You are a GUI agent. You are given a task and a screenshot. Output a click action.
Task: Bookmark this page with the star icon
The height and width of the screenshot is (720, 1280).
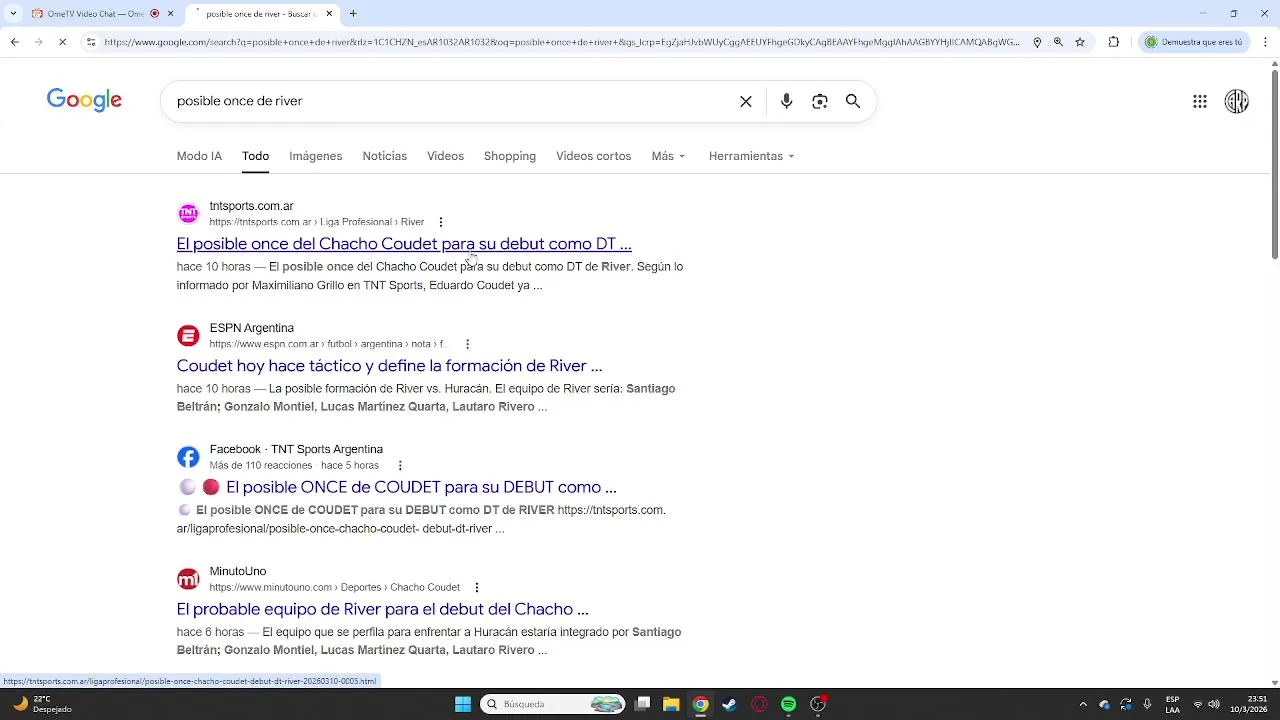(x=1080, y=42)
